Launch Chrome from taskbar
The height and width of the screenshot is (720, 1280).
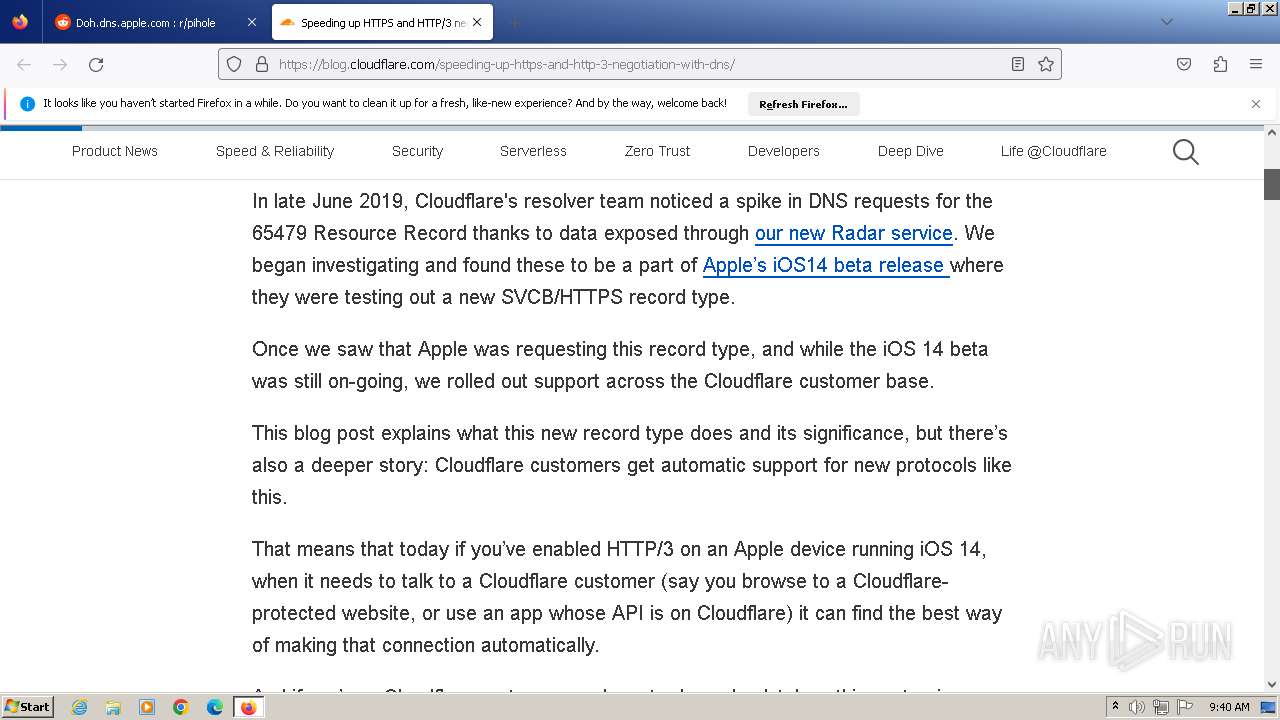click(181, 707)
